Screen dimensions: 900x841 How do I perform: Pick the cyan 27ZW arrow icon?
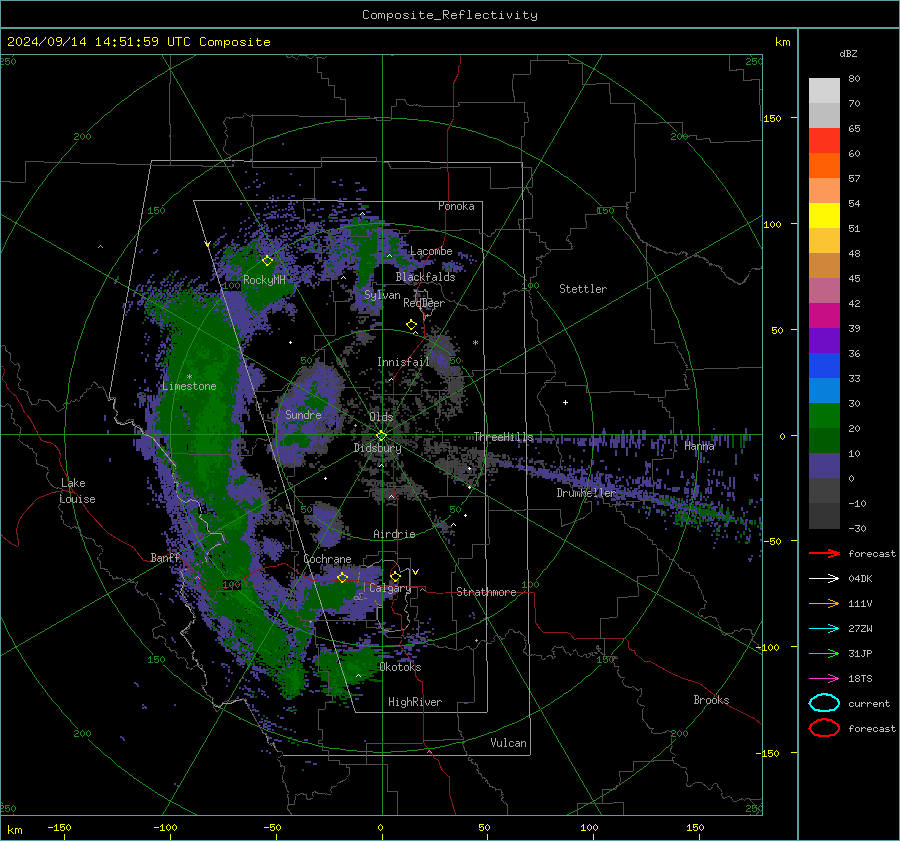click(x=824, y=629)
